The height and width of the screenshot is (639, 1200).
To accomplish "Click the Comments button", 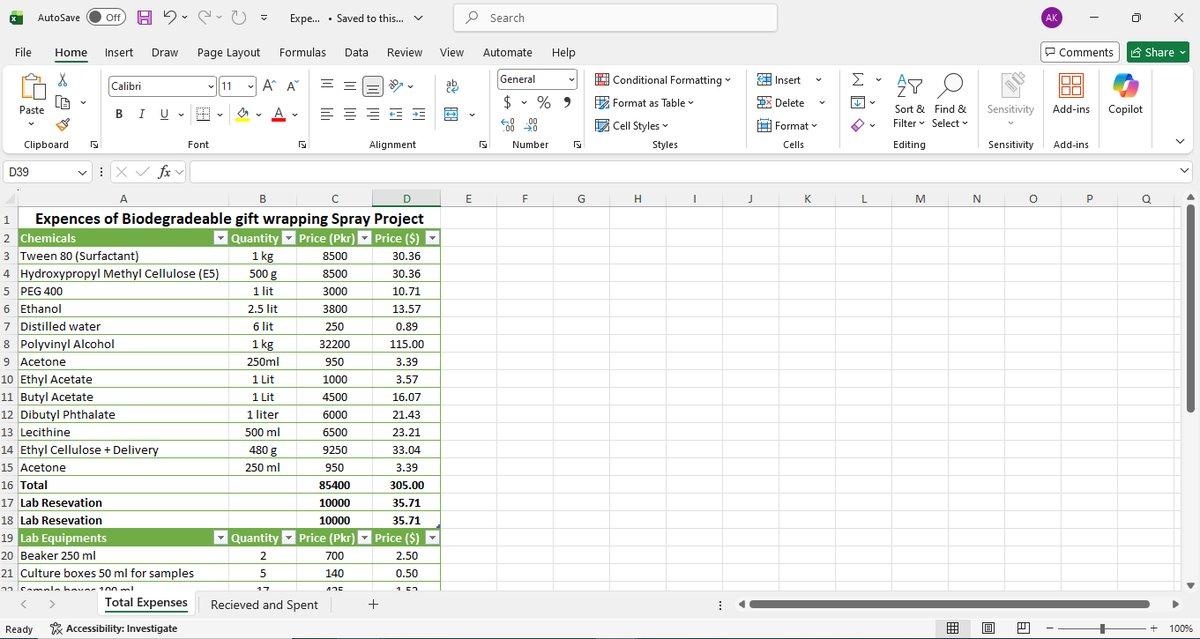I will (1078, 52).
